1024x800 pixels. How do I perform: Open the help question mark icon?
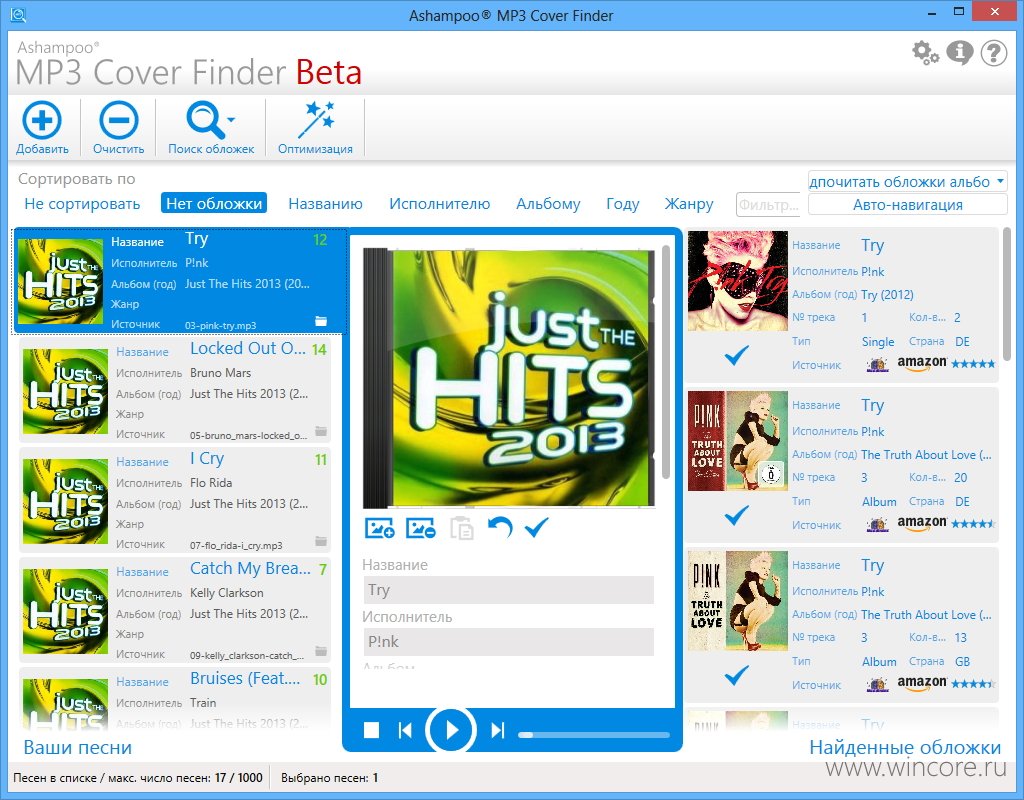(x=993, y=52)
